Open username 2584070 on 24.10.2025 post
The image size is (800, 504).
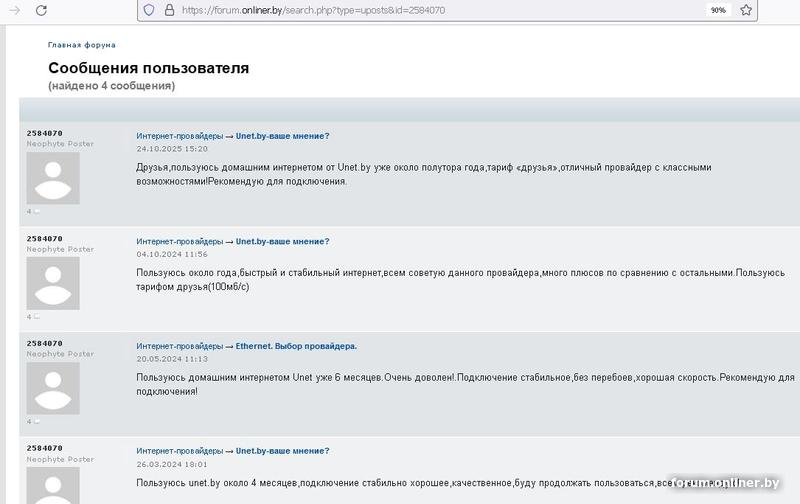[44, 133]
